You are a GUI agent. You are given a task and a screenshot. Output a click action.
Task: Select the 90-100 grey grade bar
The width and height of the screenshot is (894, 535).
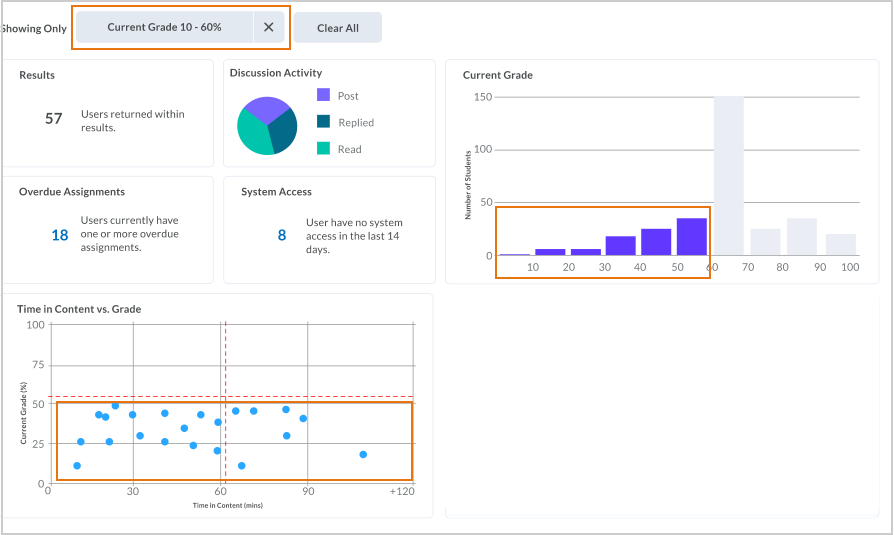tap(841, 245)
